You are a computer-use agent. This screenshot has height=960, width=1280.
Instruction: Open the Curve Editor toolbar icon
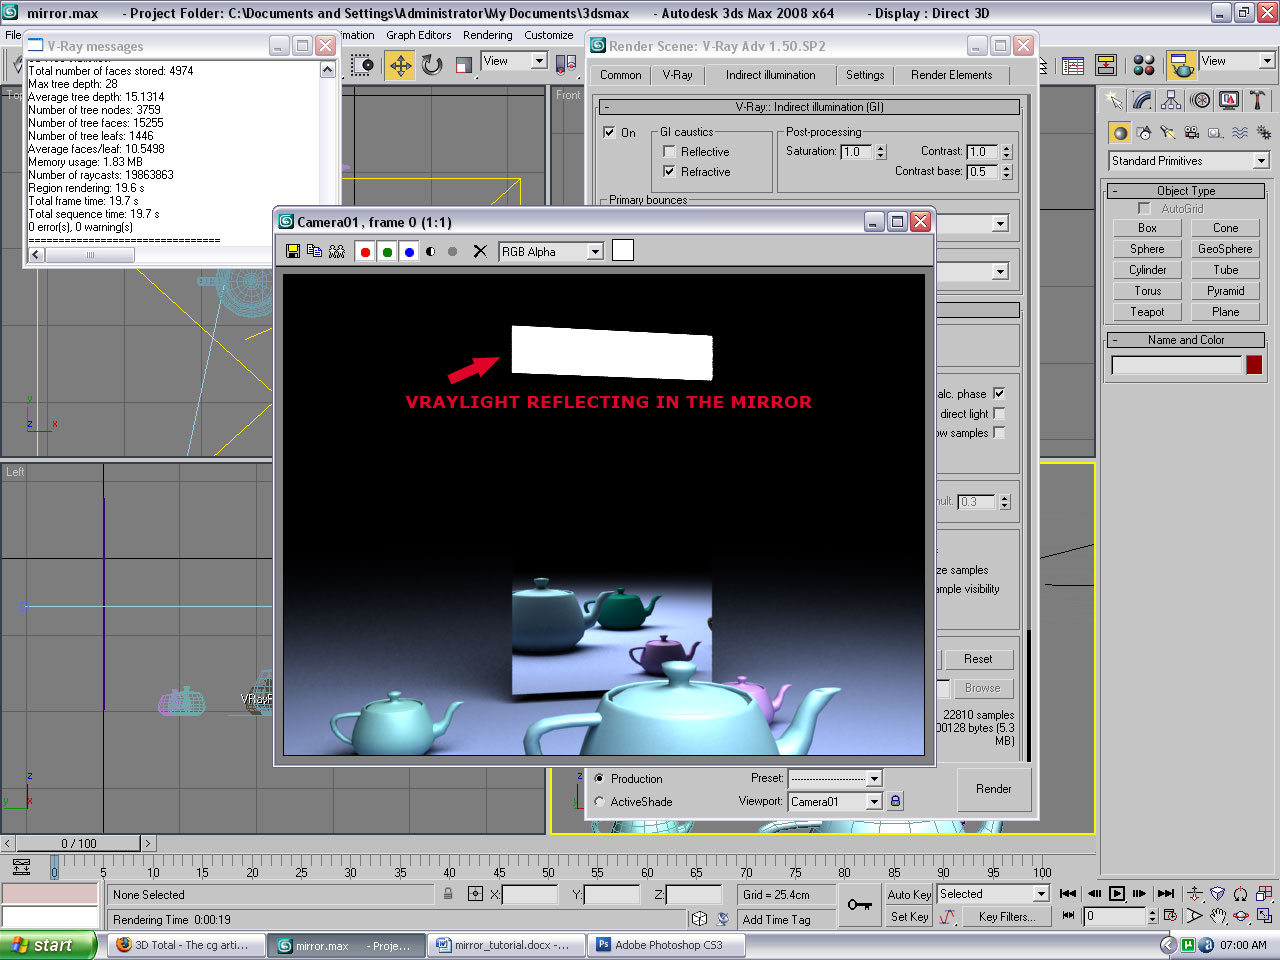point(1073,65)
